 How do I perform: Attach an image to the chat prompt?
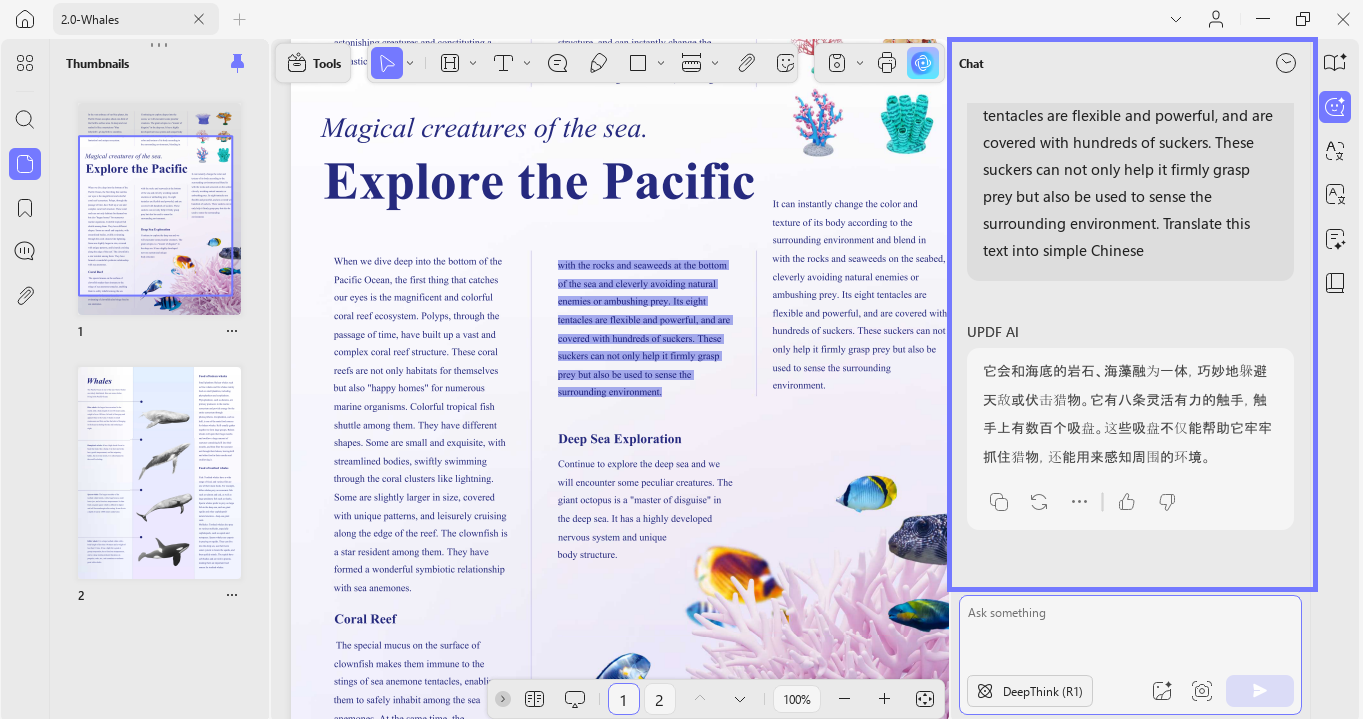[x=1161, y=691]
